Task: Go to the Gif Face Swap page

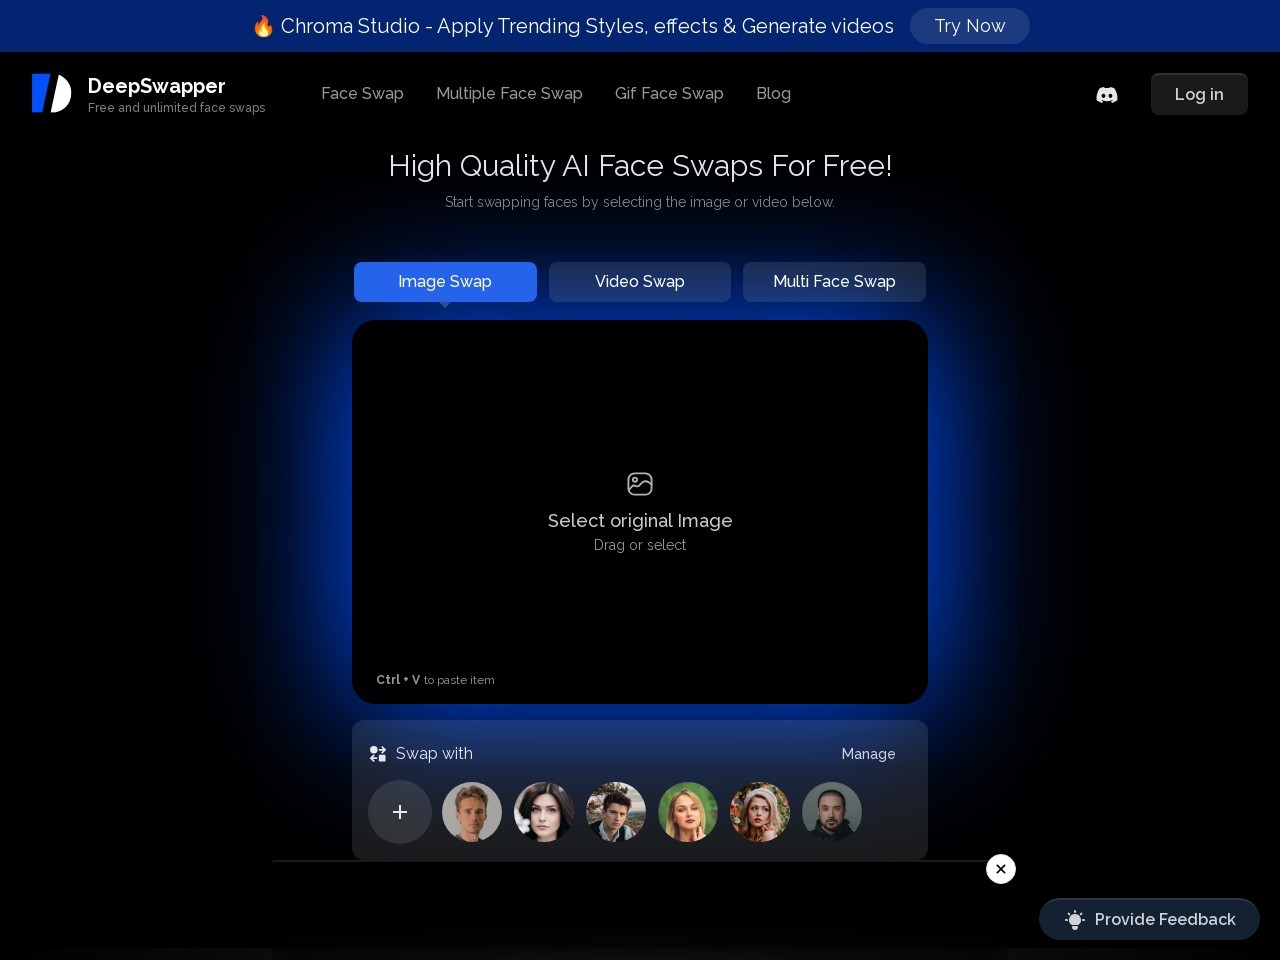Action: (x=669, y=93)
